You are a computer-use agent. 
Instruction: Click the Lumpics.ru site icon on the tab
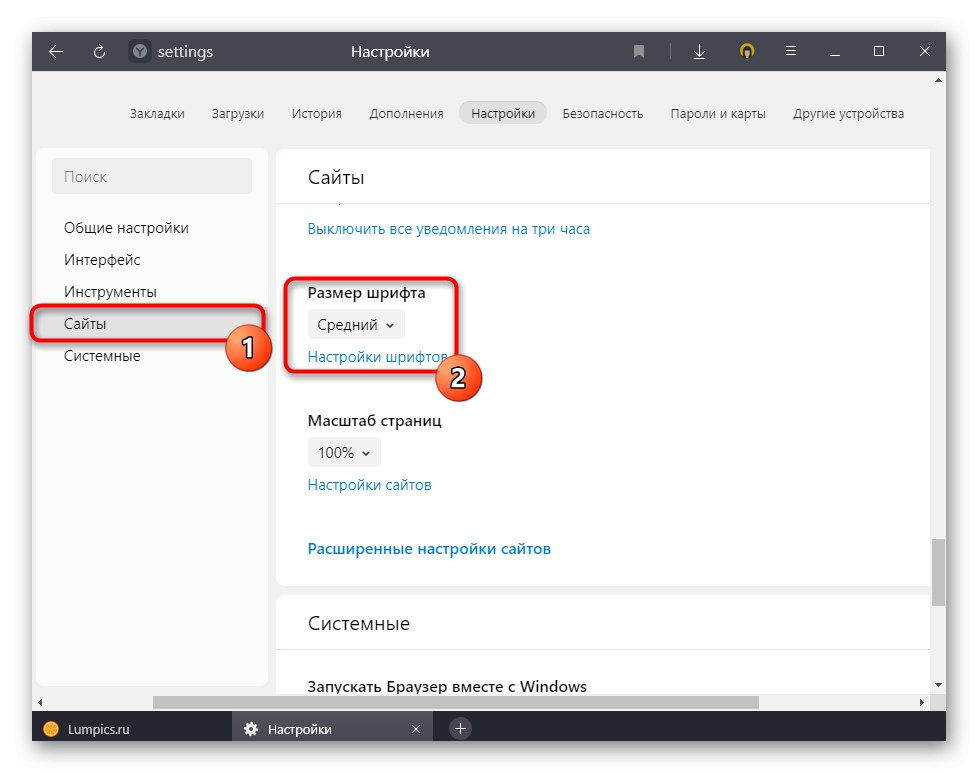[50, 728]
